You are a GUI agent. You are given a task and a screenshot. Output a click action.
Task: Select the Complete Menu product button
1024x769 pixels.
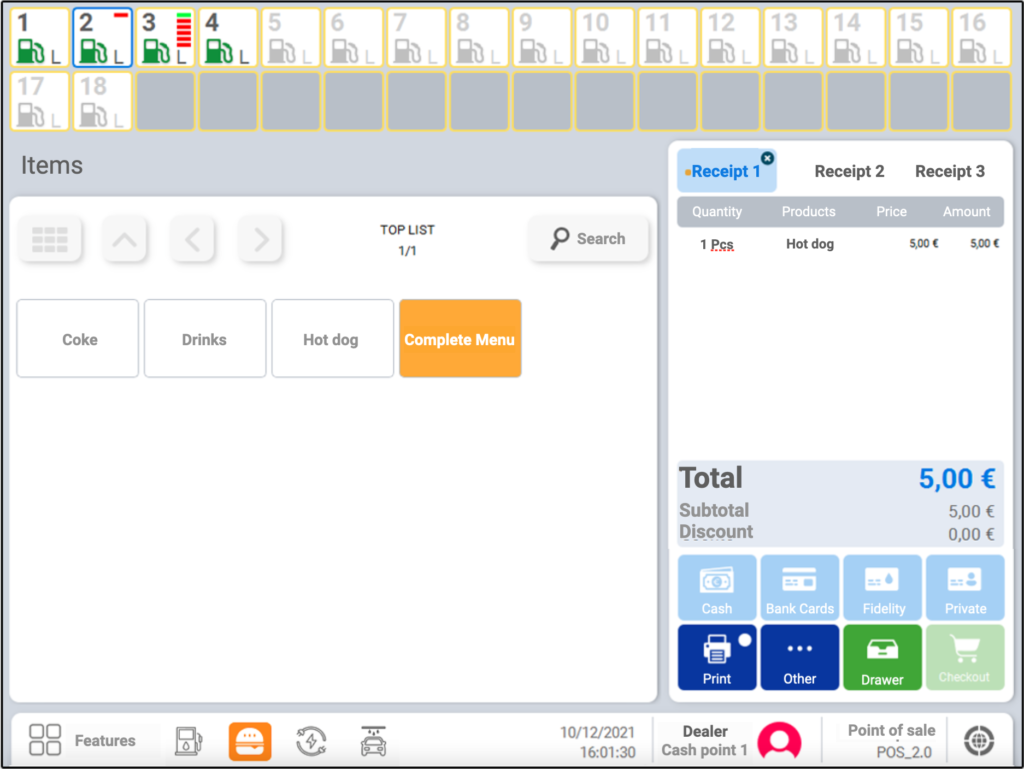click(460, 338)
